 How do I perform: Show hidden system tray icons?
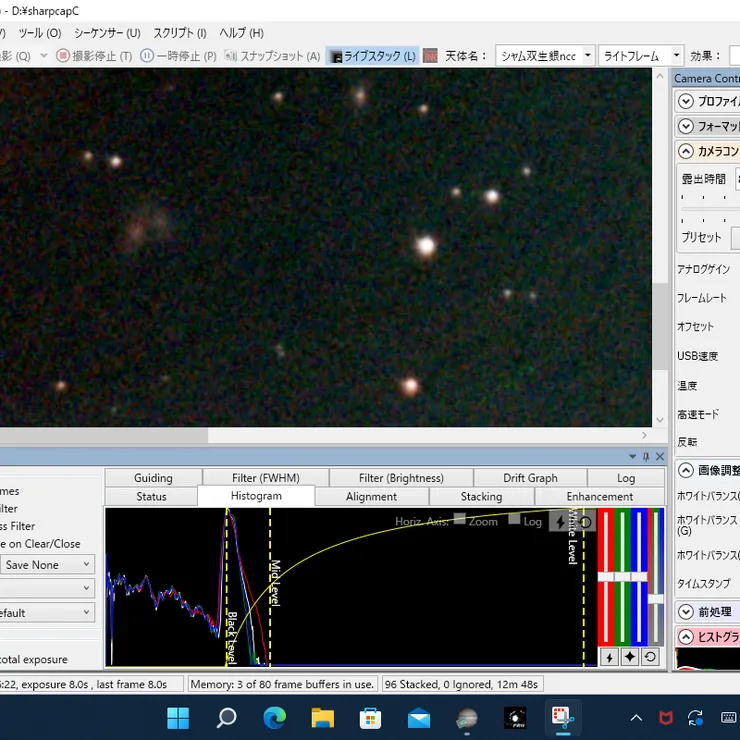636,718
